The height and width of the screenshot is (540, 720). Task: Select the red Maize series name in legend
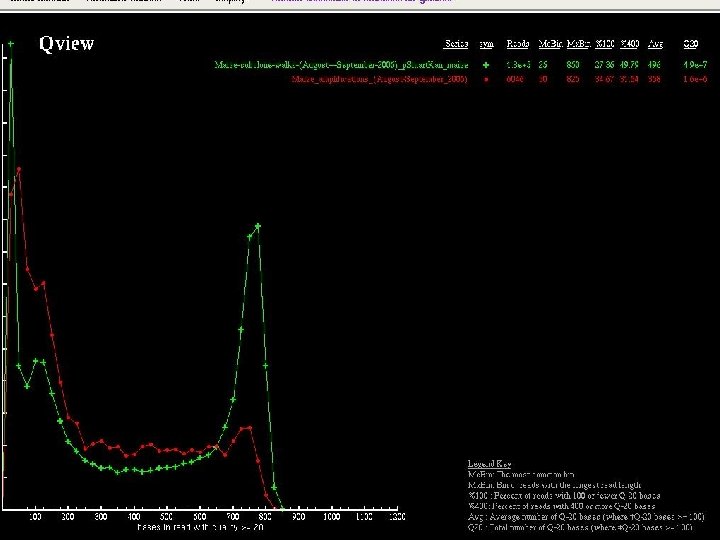[380, 77]
